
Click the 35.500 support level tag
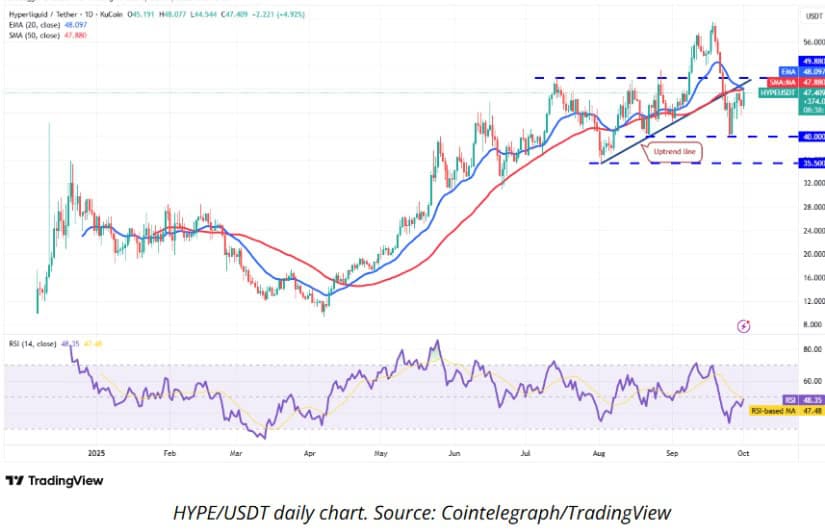pos(810,162)
